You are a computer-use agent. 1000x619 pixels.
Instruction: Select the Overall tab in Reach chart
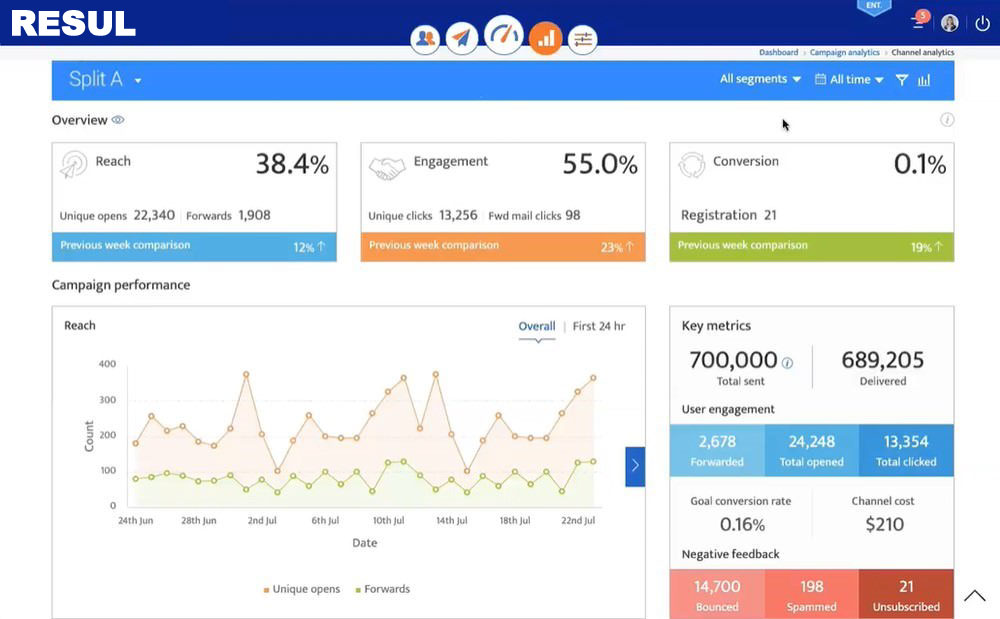[x=537, y=326]
